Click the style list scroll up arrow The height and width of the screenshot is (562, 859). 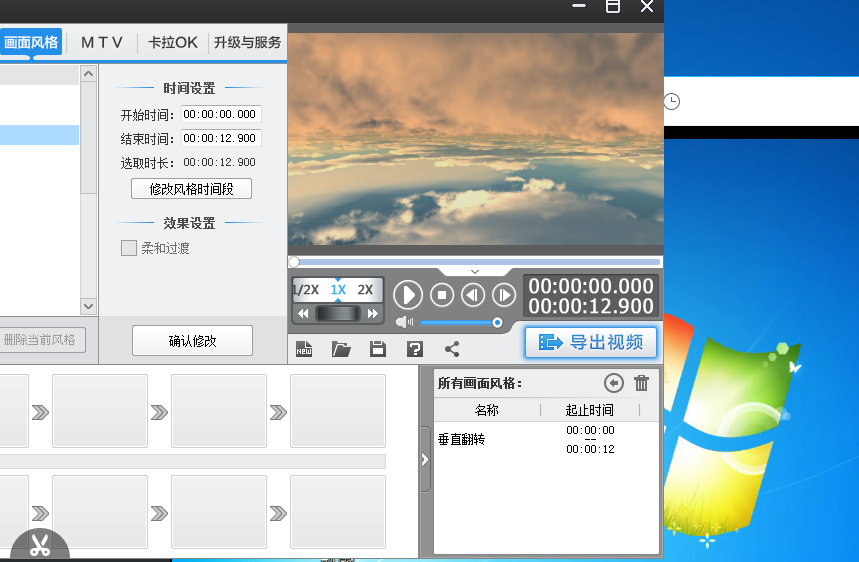click(88, 73)
